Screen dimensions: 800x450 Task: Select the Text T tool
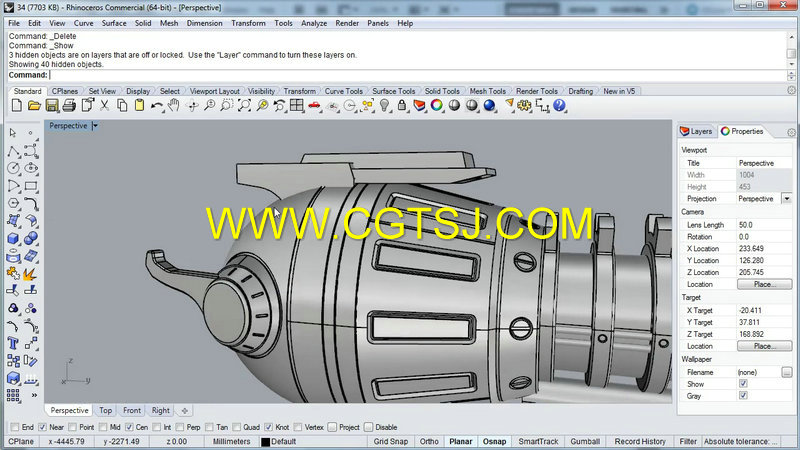click(13, 343)
